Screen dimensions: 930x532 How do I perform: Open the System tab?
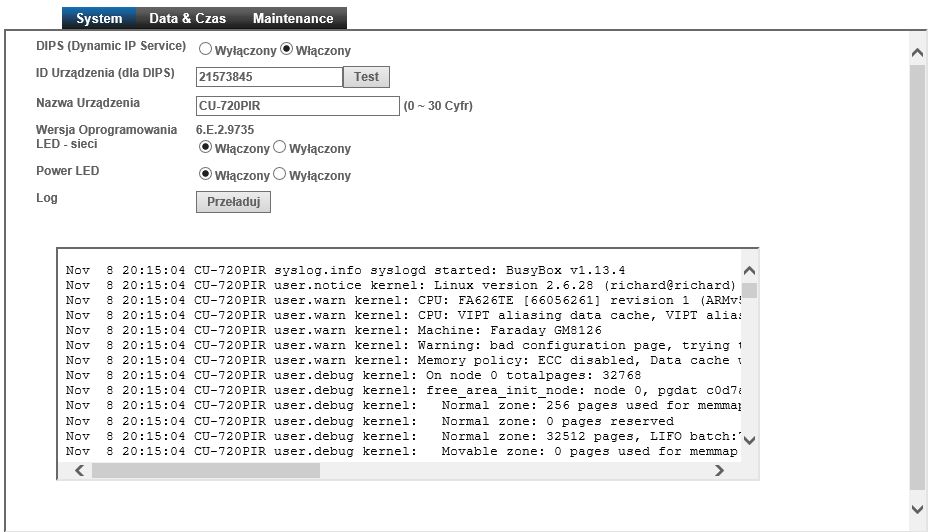click(x=99, y=18)
